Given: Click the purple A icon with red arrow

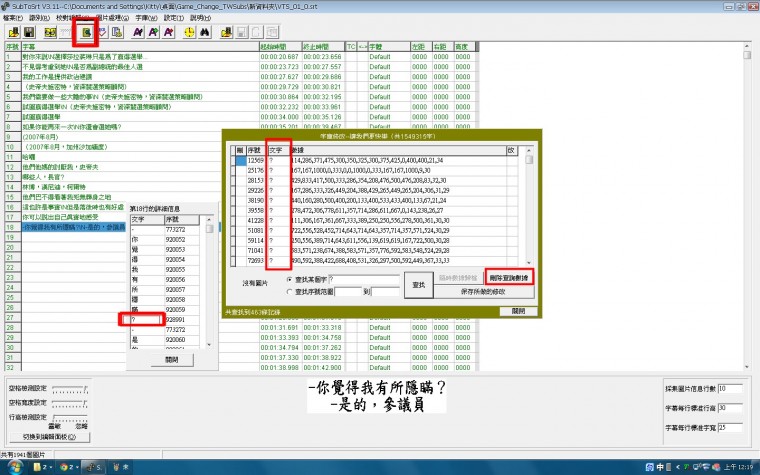Looking at the screenshot, I should pos(168,32).
